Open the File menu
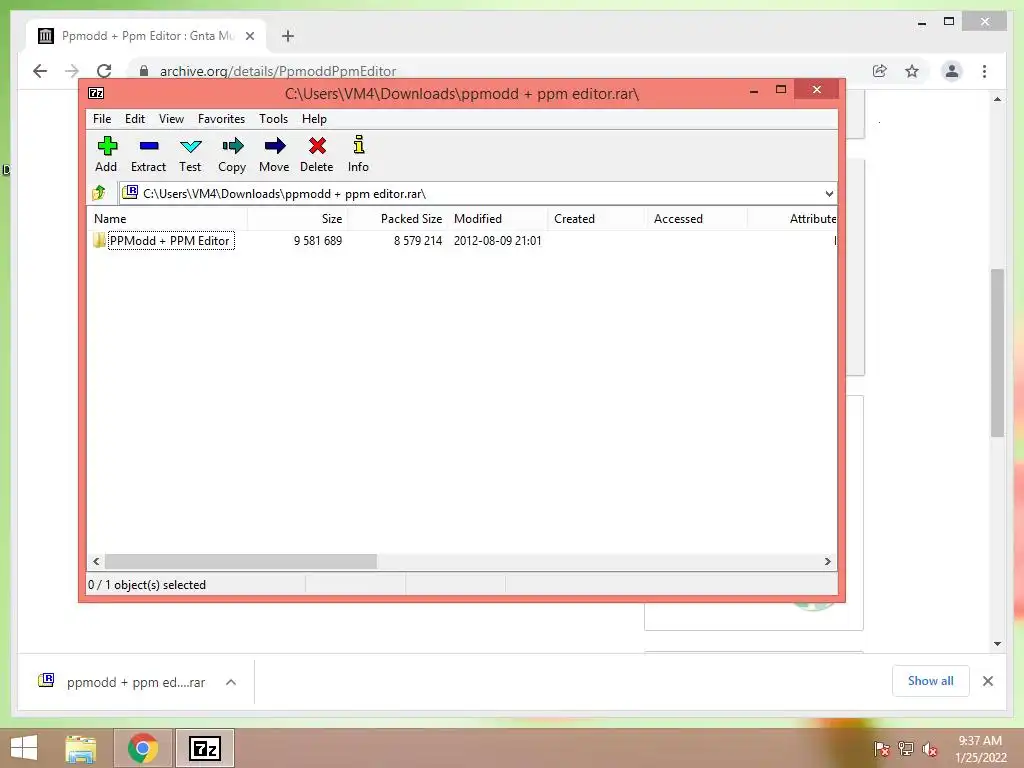 pyautogui.click(x=102, y=119)
